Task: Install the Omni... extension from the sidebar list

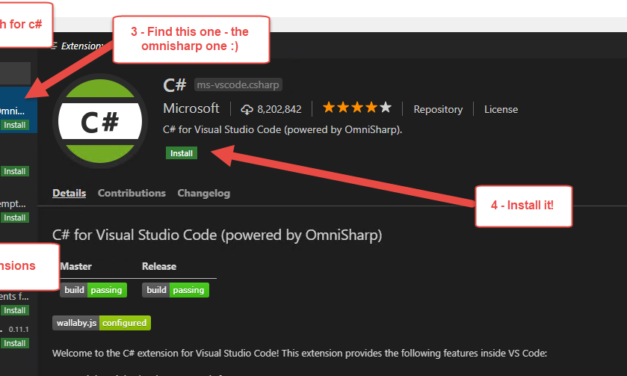Action: [14, 125]
